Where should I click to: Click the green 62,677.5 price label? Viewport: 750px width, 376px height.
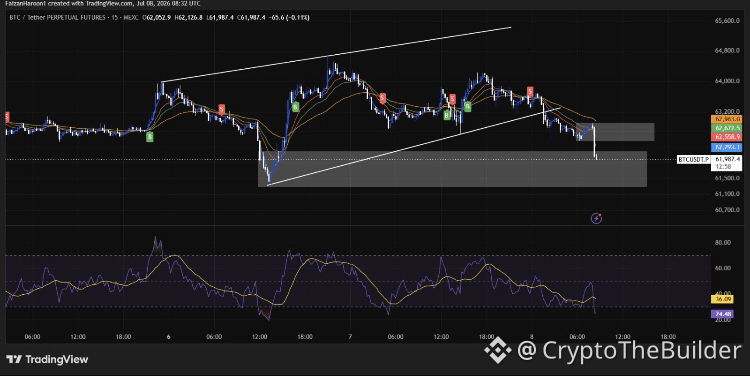coord(726,128)
